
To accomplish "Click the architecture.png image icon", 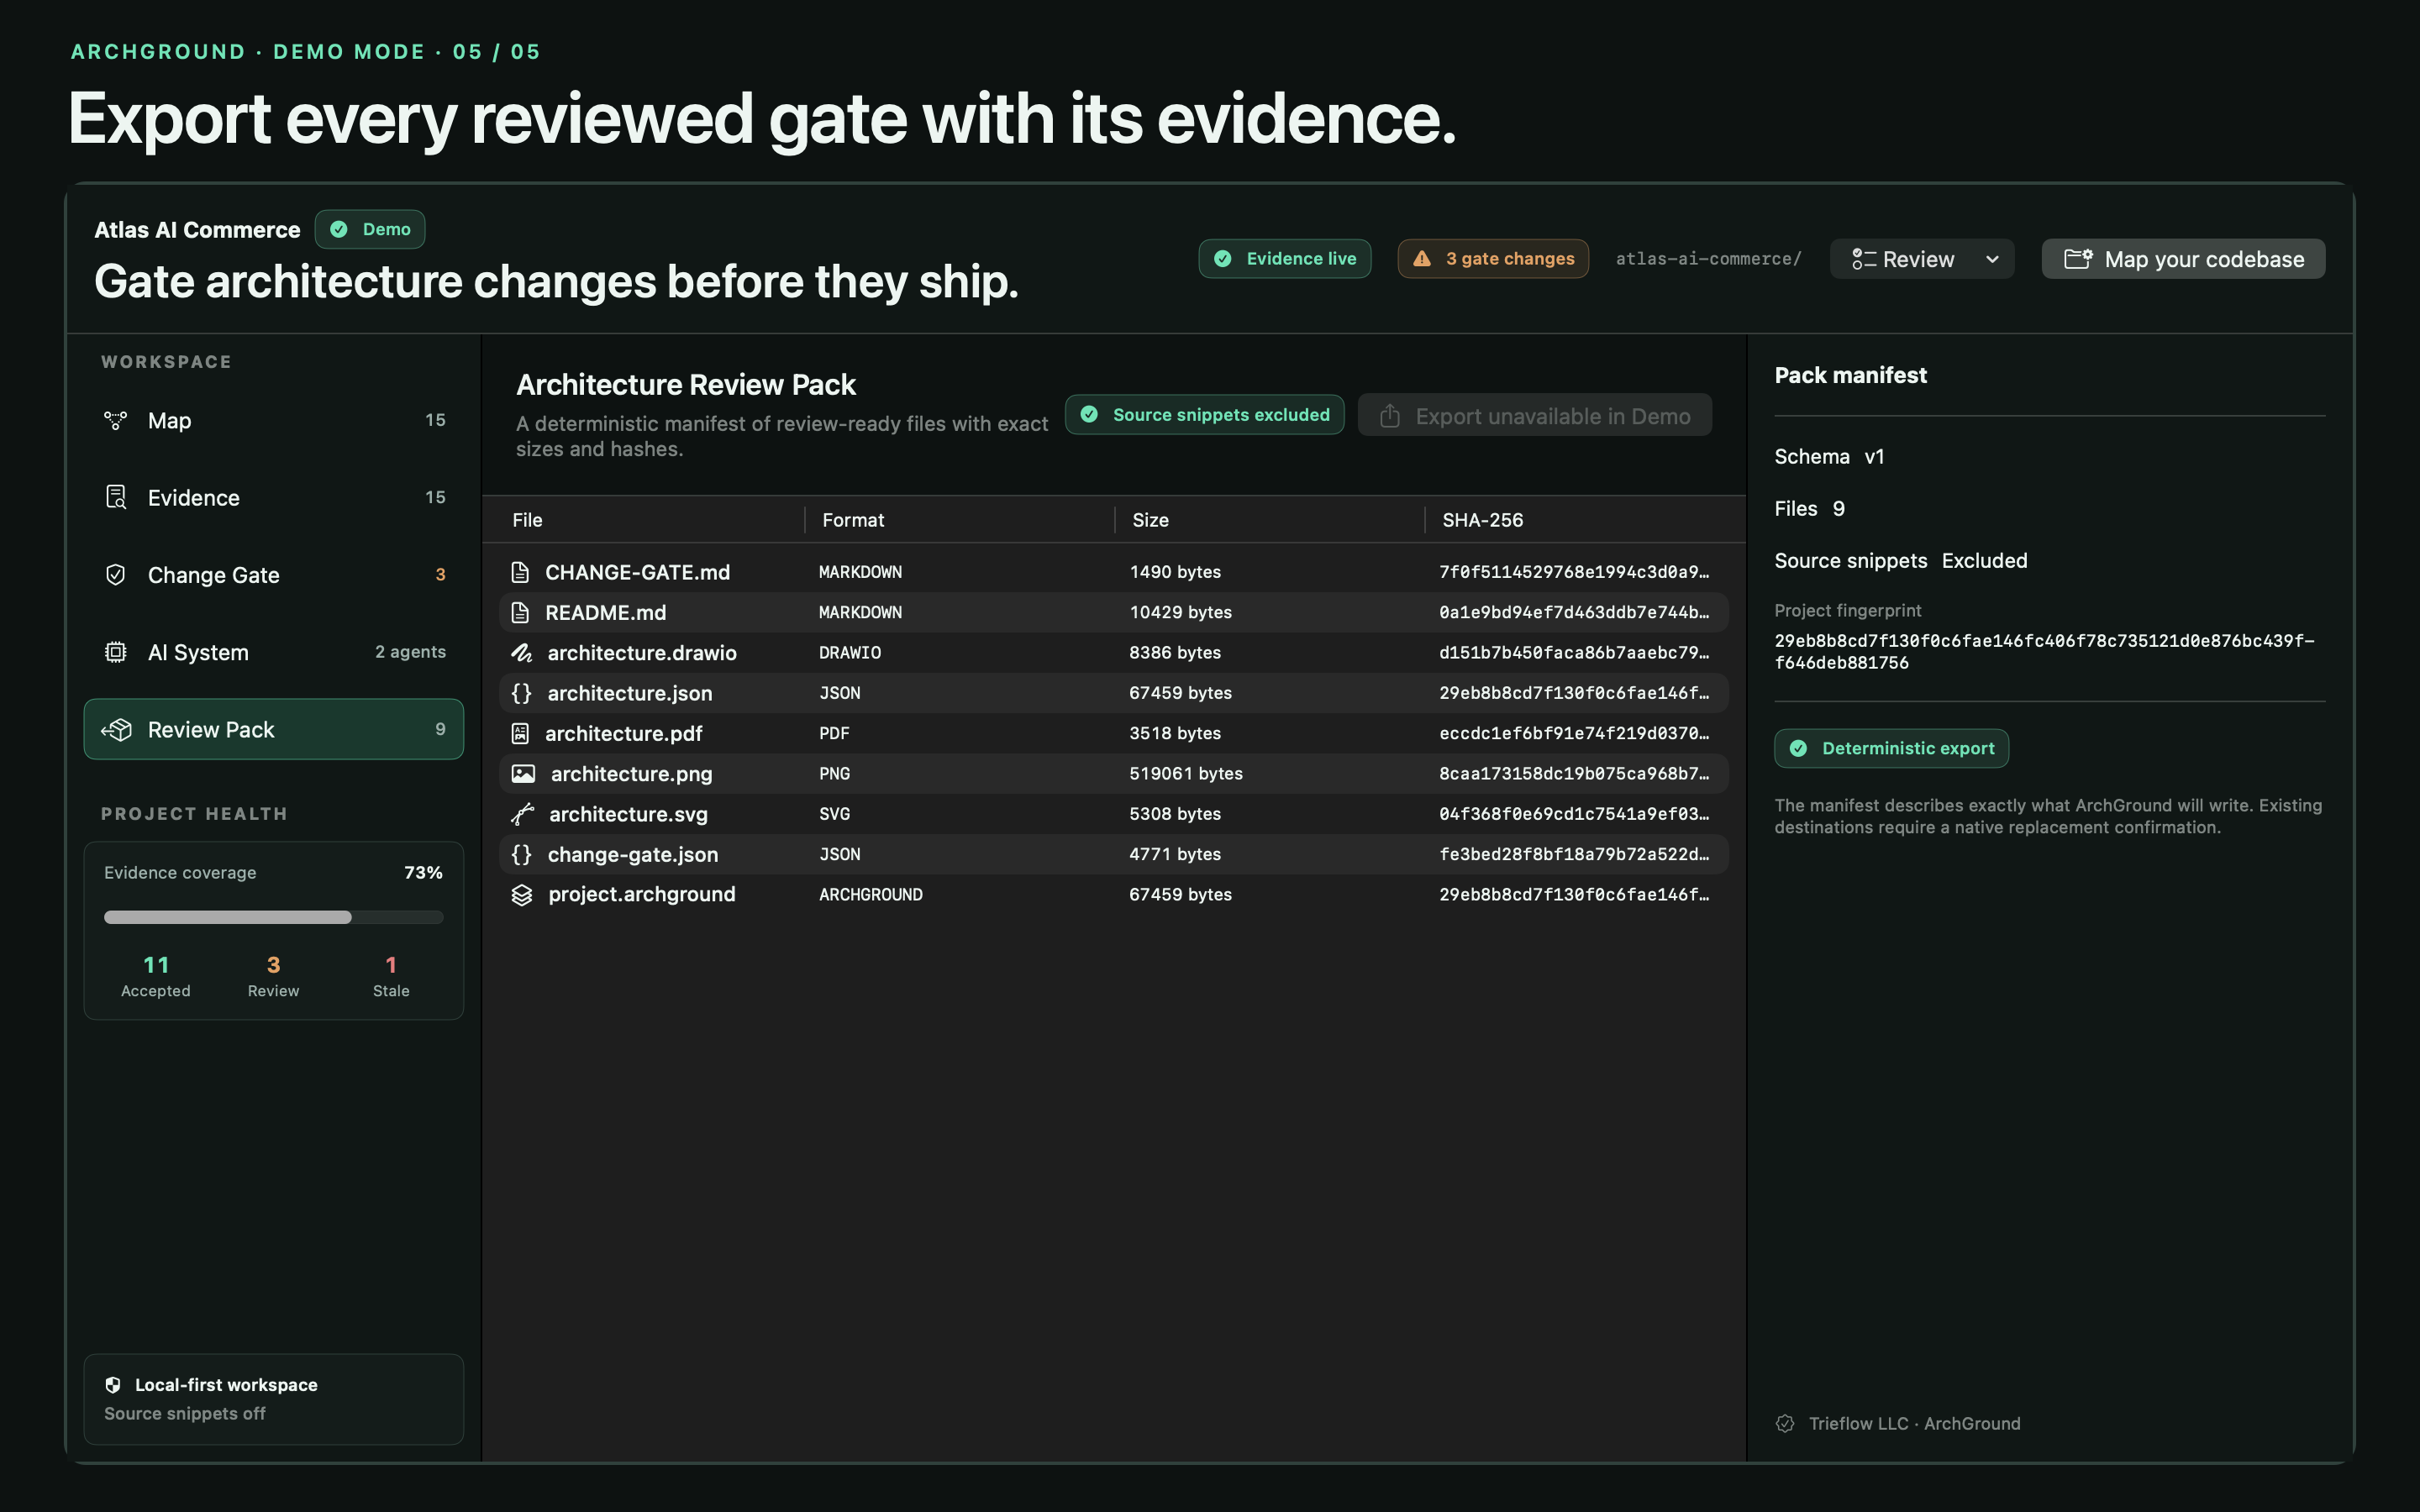I will click(x=523, y=774).
